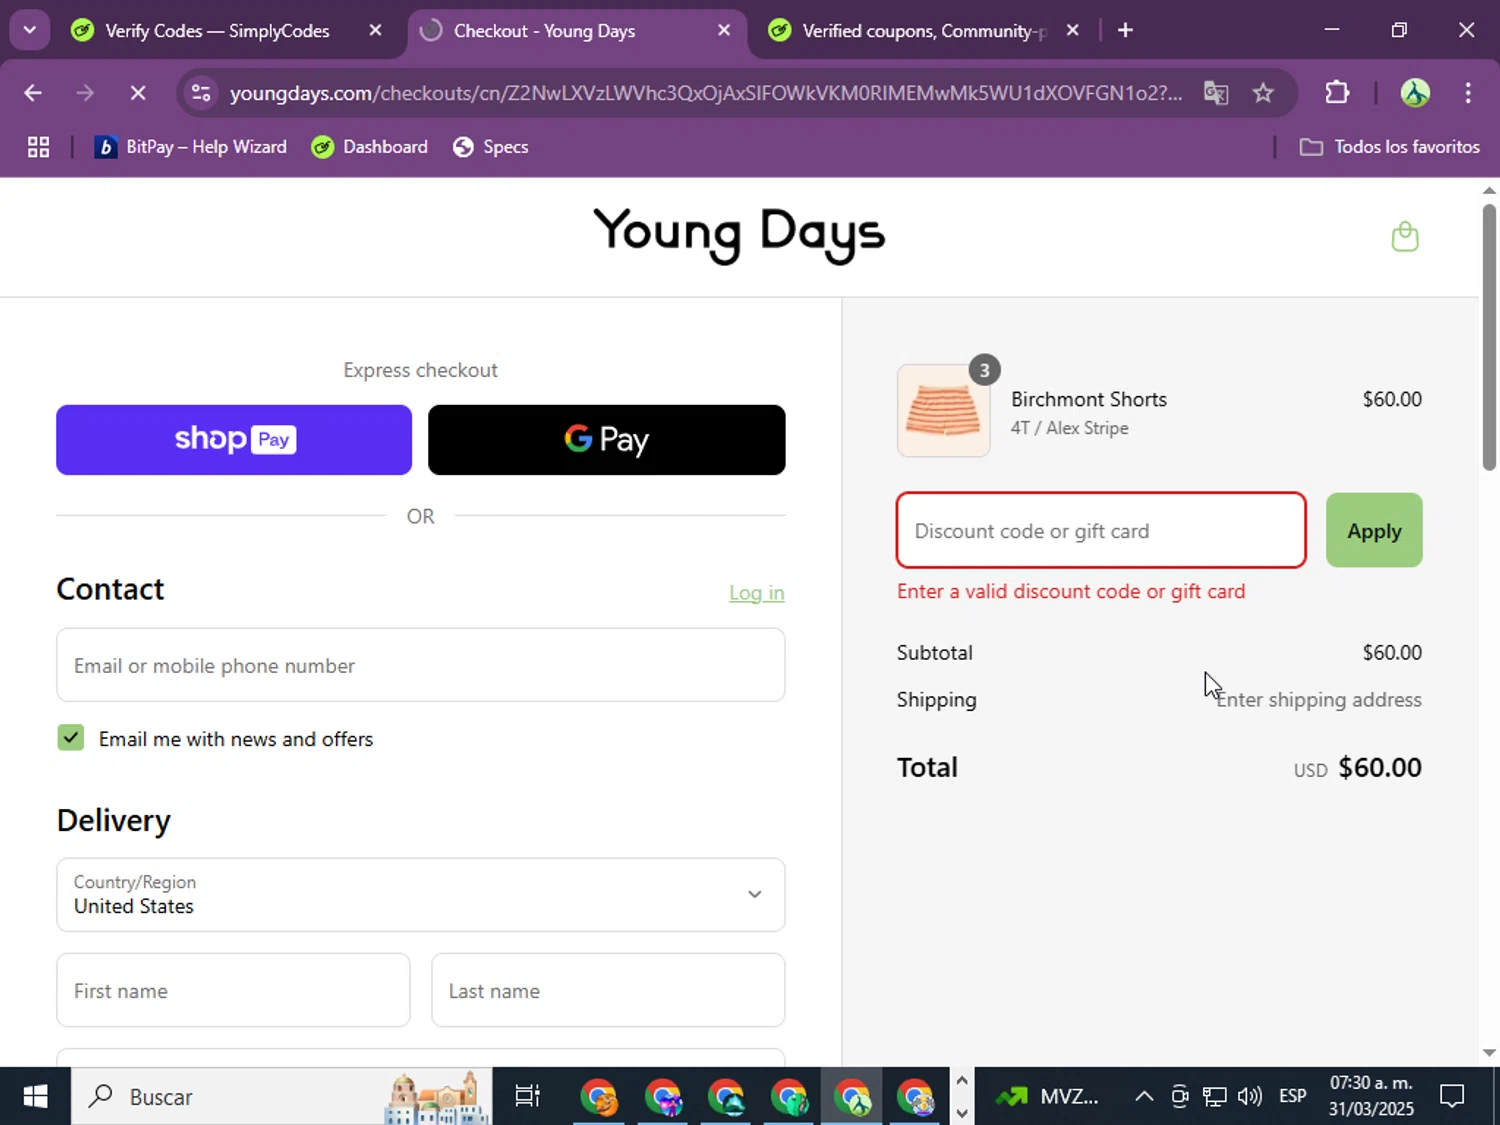Switch to Verify Codes — SimplyCodes tab
Viewport: 1500px width, 1125px height.
(217, 30)
